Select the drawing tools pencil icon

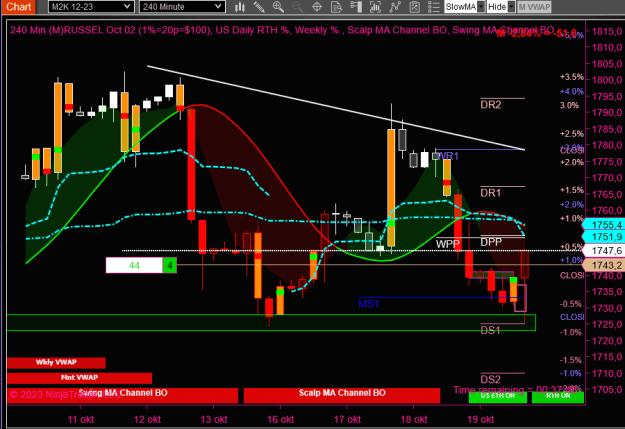pyautogui.click(x=259, y=7)
